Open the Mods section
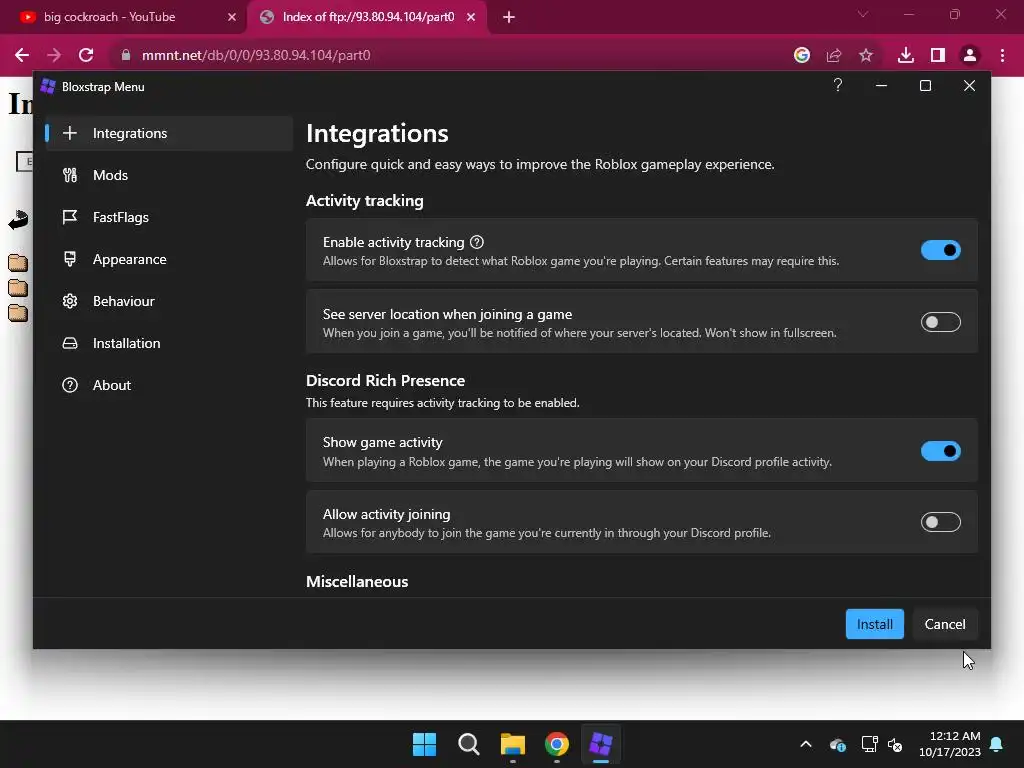The height and width of the screenshot is (768, 1024). 168,175
